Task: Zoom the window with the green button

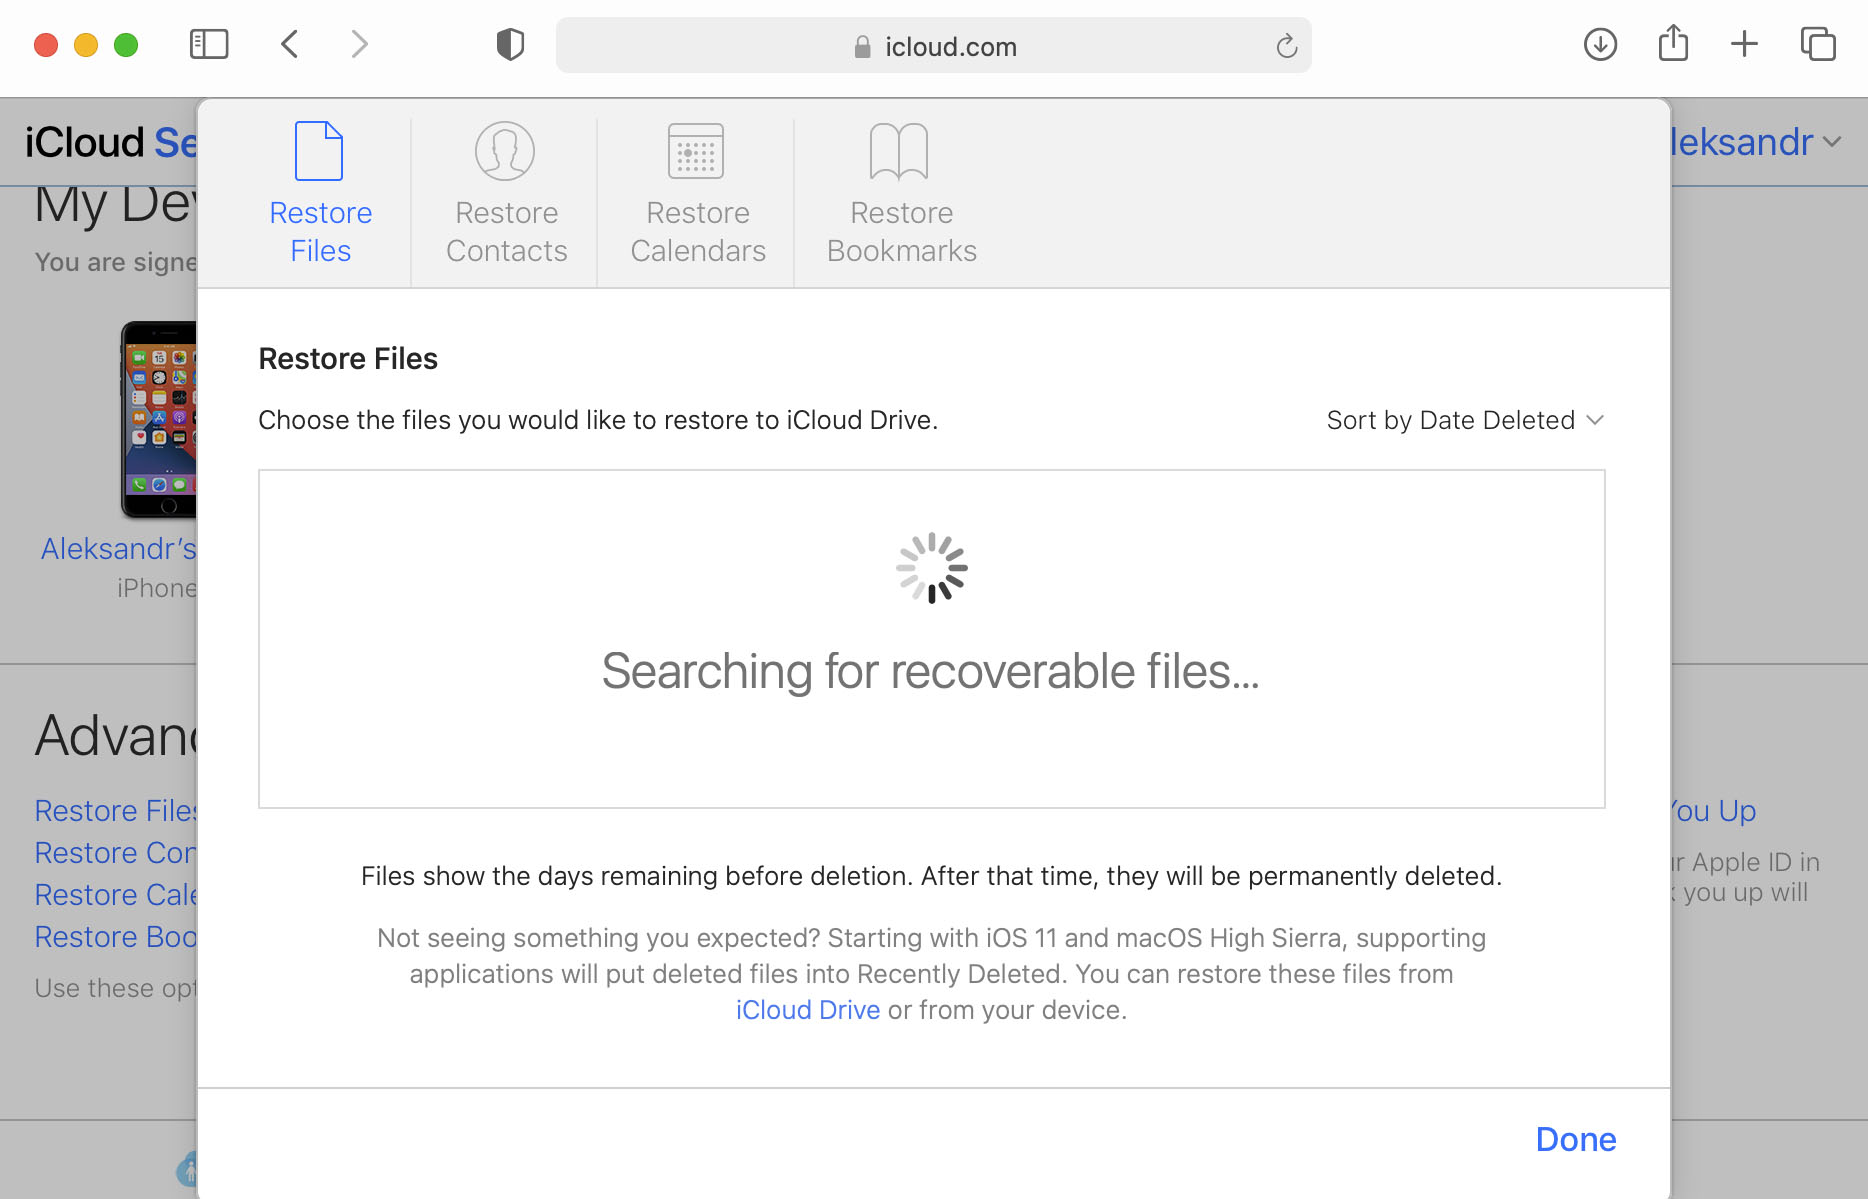Action: [126, 45]
